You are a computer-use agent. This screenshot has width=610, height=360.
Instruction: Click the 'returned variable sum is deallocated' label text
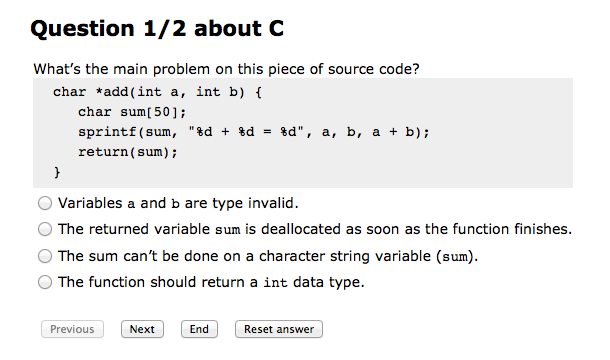tap(315, 229)
